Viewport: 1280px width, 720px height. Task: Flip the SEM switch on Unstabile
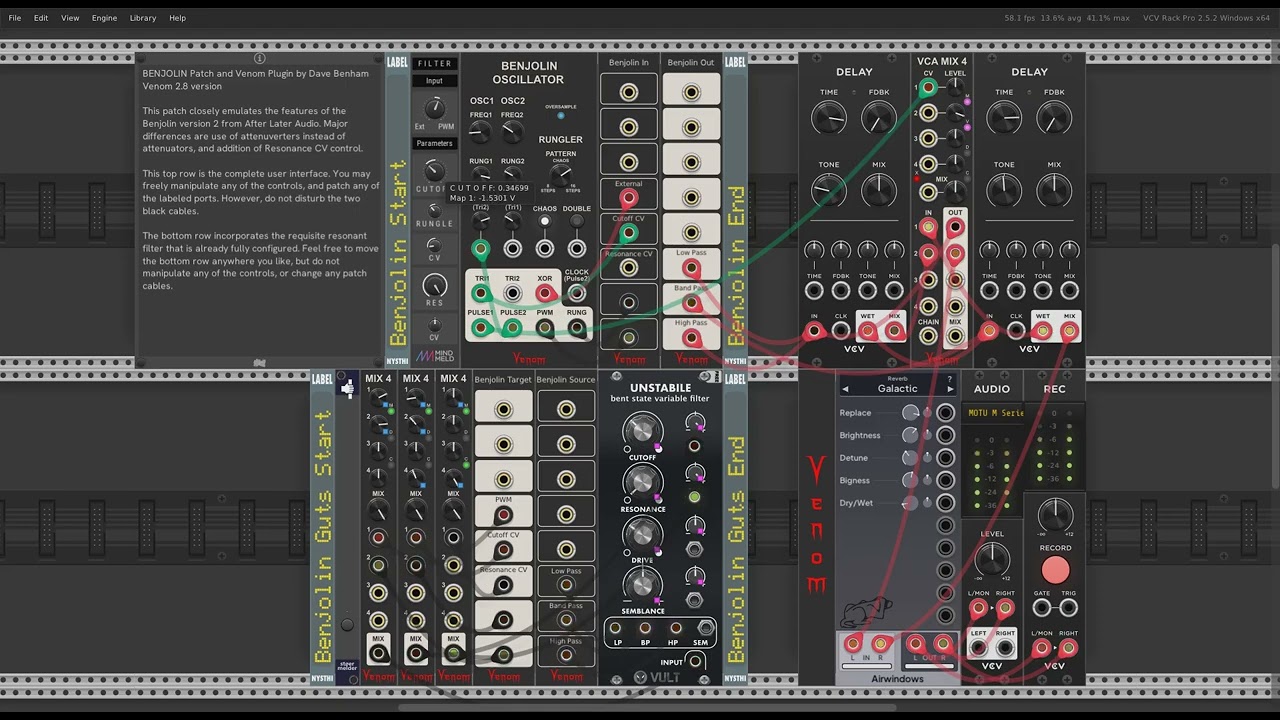pyautogui.click(x=705, y=628)
